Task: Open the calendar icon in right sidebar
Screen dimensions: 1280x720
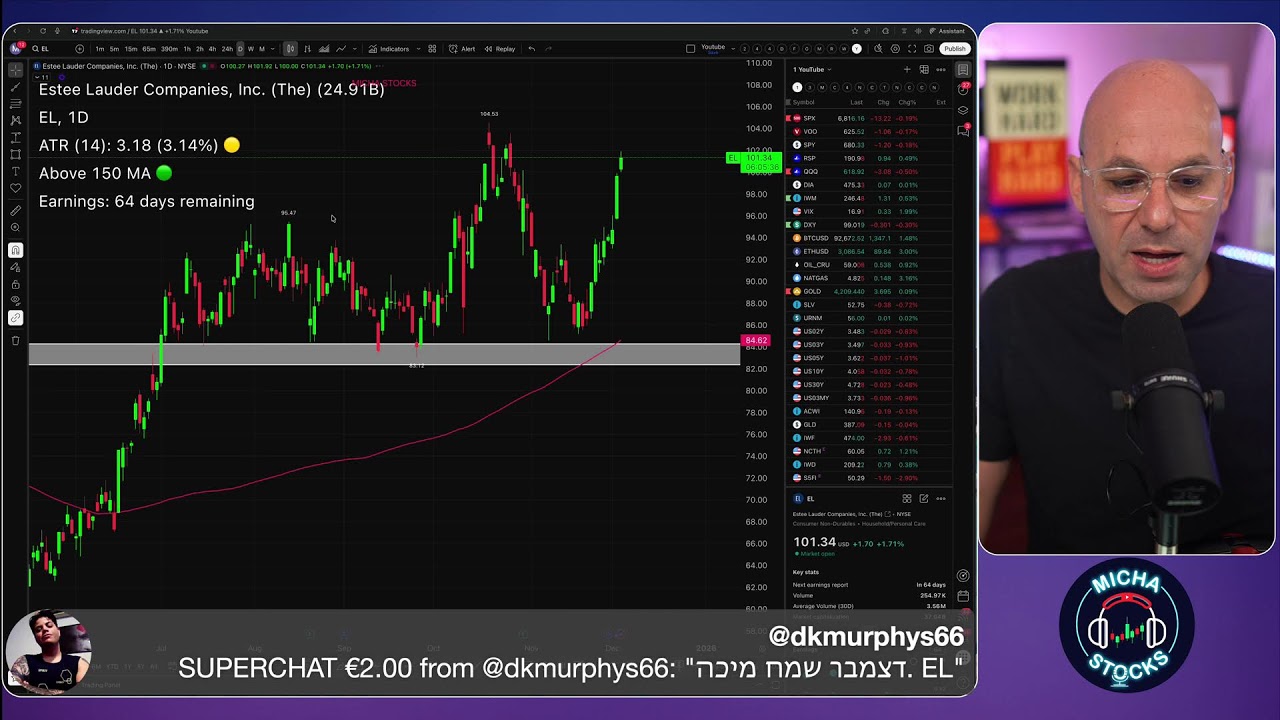Action: click(963, 596)
